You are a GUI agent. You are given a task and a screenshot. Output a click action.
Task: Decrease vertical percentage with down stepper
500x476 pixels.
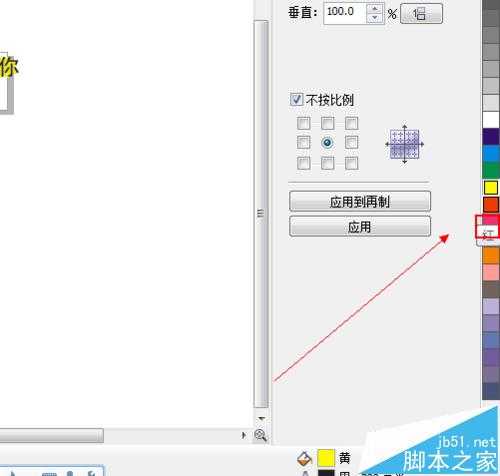375,18
